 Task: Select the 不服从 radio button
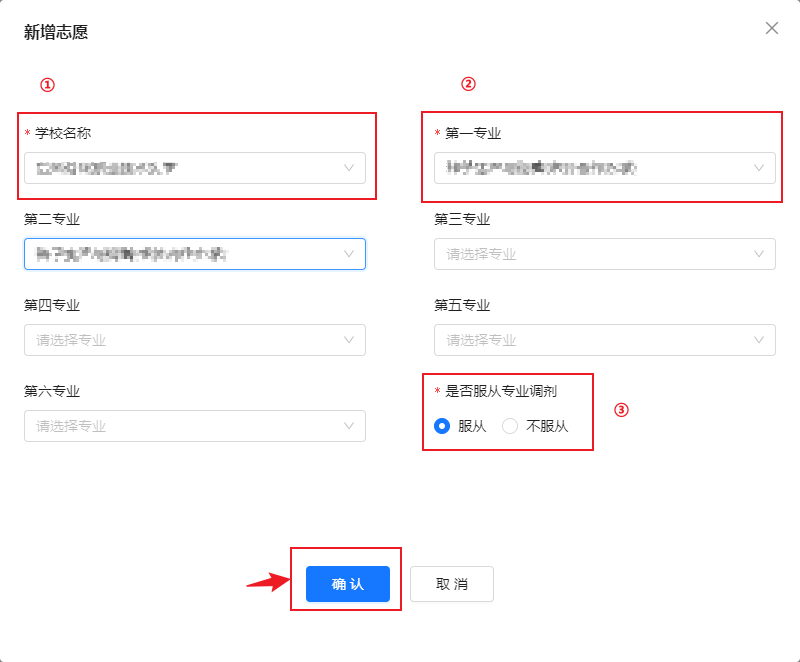[510, 426]
